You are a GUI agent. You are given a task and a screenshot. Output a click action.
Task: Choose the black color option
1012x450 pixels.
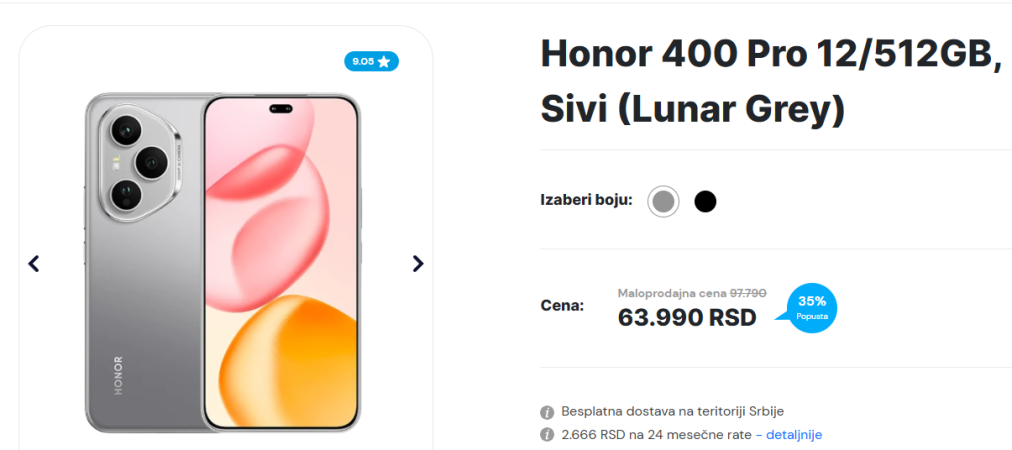pyautogui.click(x=705, y=202)
